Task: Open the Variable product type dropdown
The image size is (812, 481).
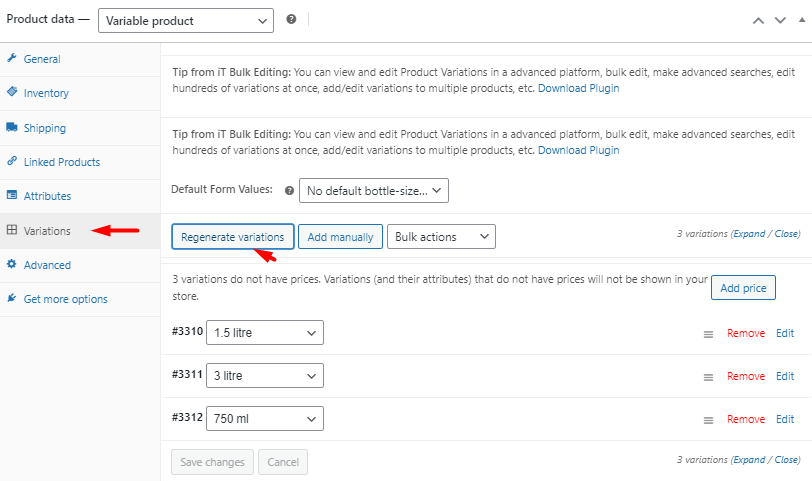Action: [186, 21]
